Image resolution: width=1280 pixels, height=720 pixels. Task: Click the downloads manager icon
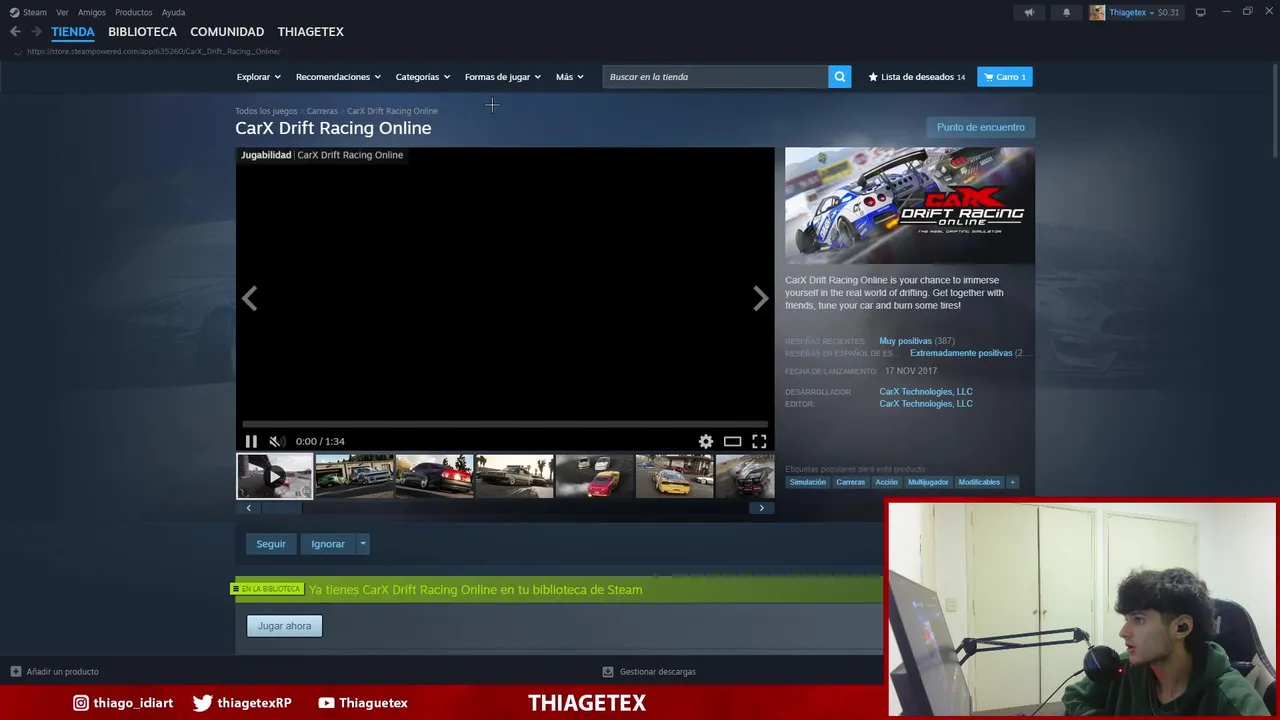[x=608, y=672]
